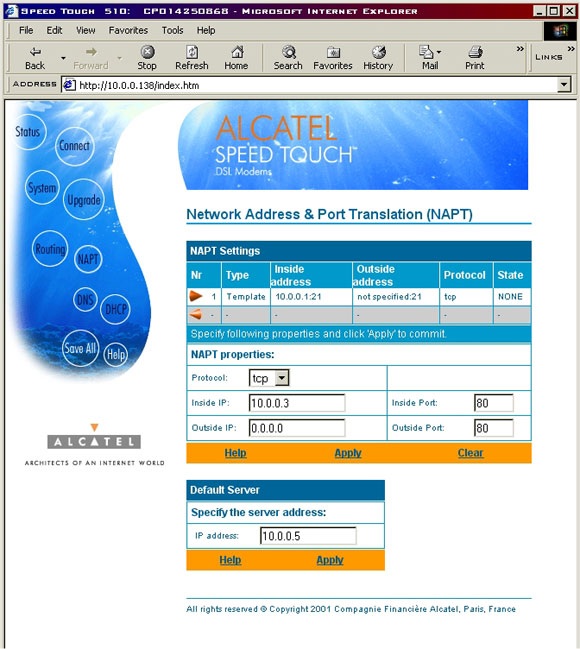Click the Stop toolbar icon

coord(147,58)
